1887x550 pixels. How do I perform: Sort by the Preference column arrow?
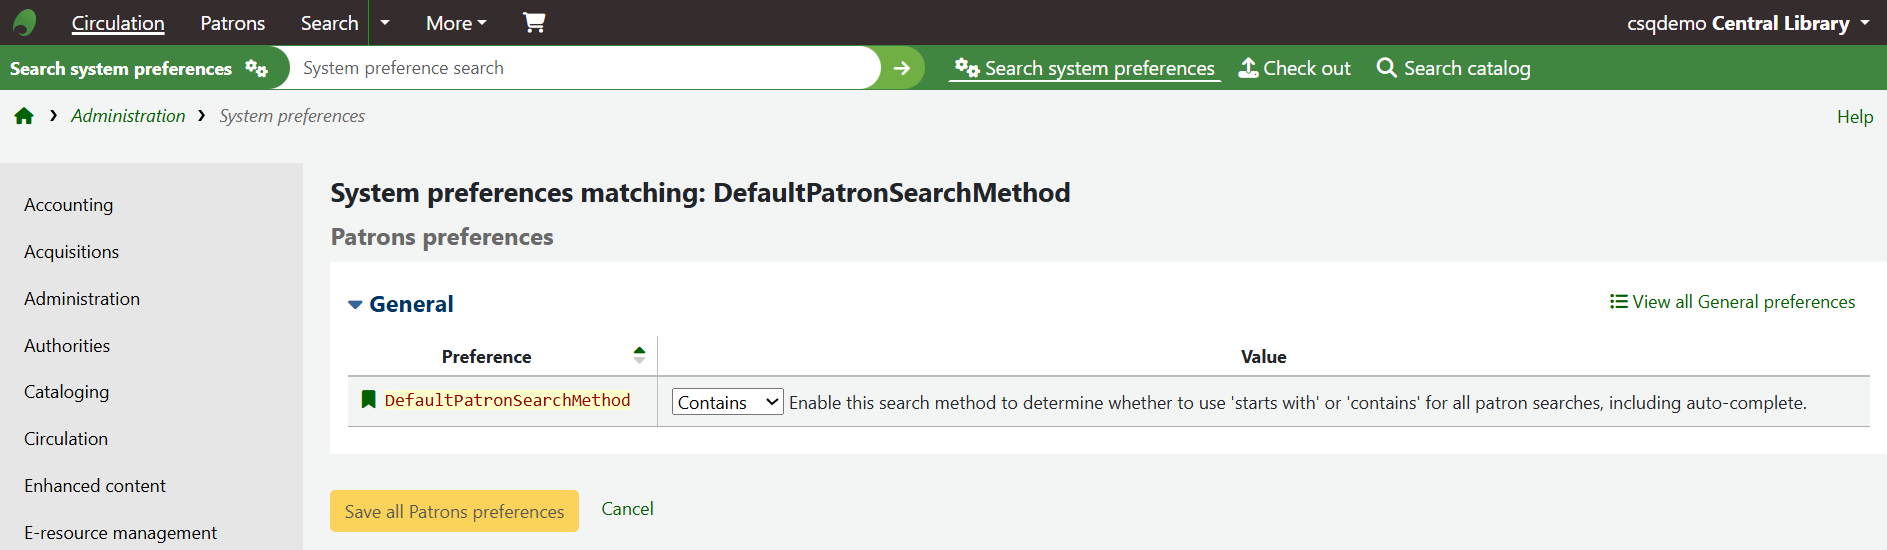click(x=639, y=355)
